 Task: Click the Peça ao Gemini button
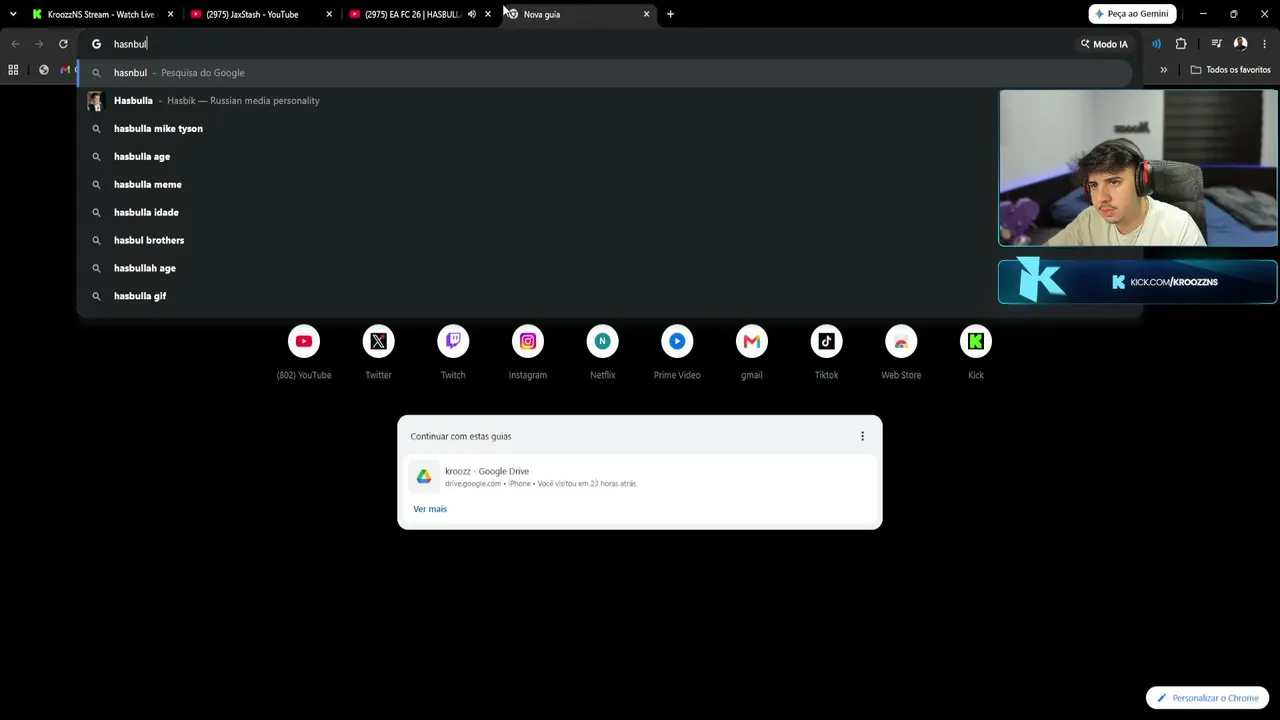[x=1133, y=14]
